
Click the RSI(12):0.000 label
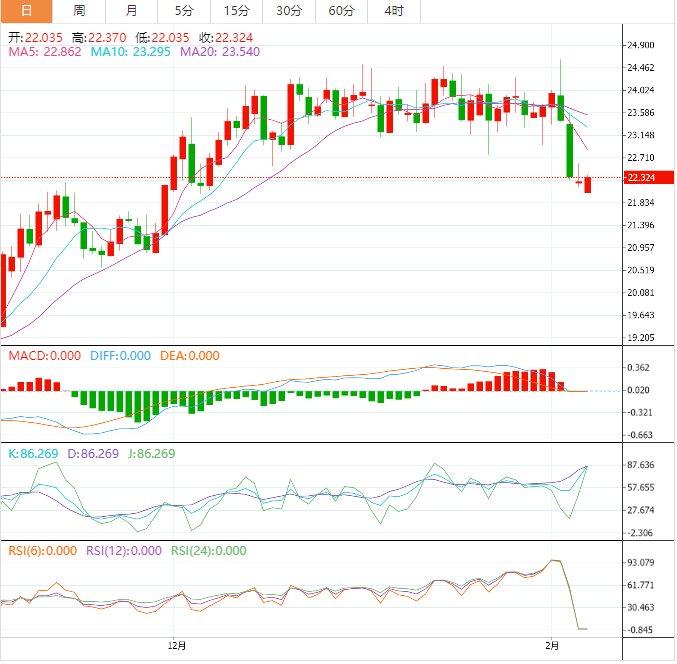click(124, 551)
